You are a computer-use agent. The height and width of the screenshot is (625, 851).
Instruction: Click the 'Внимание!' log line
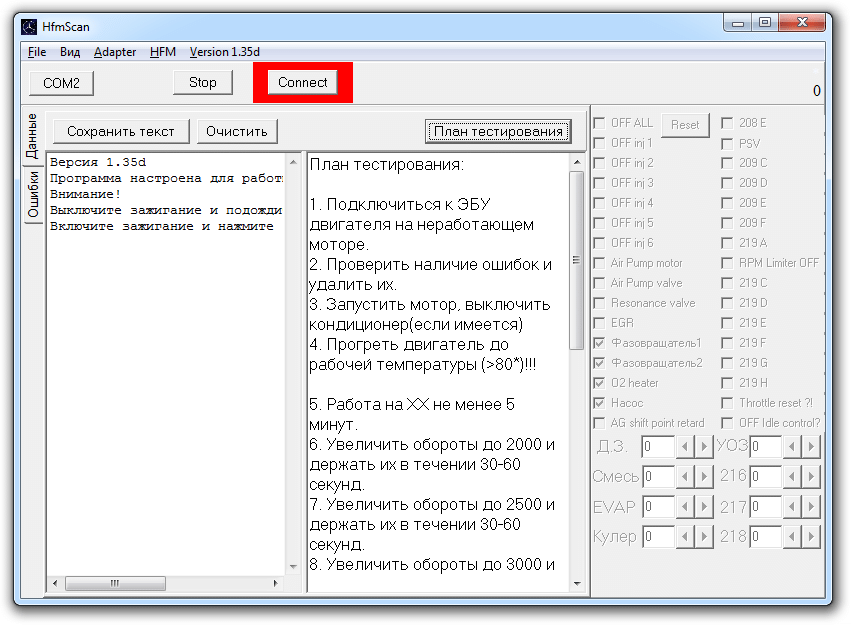[x=85, y=194]
